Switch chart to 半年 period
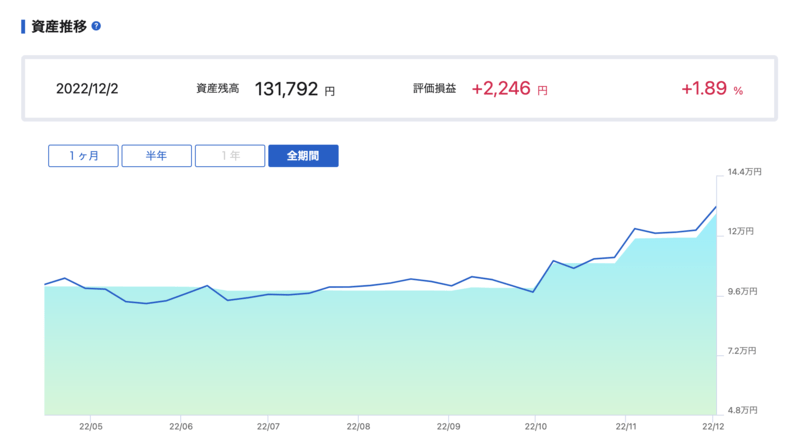The image size is (800, 446). (157, 156)
